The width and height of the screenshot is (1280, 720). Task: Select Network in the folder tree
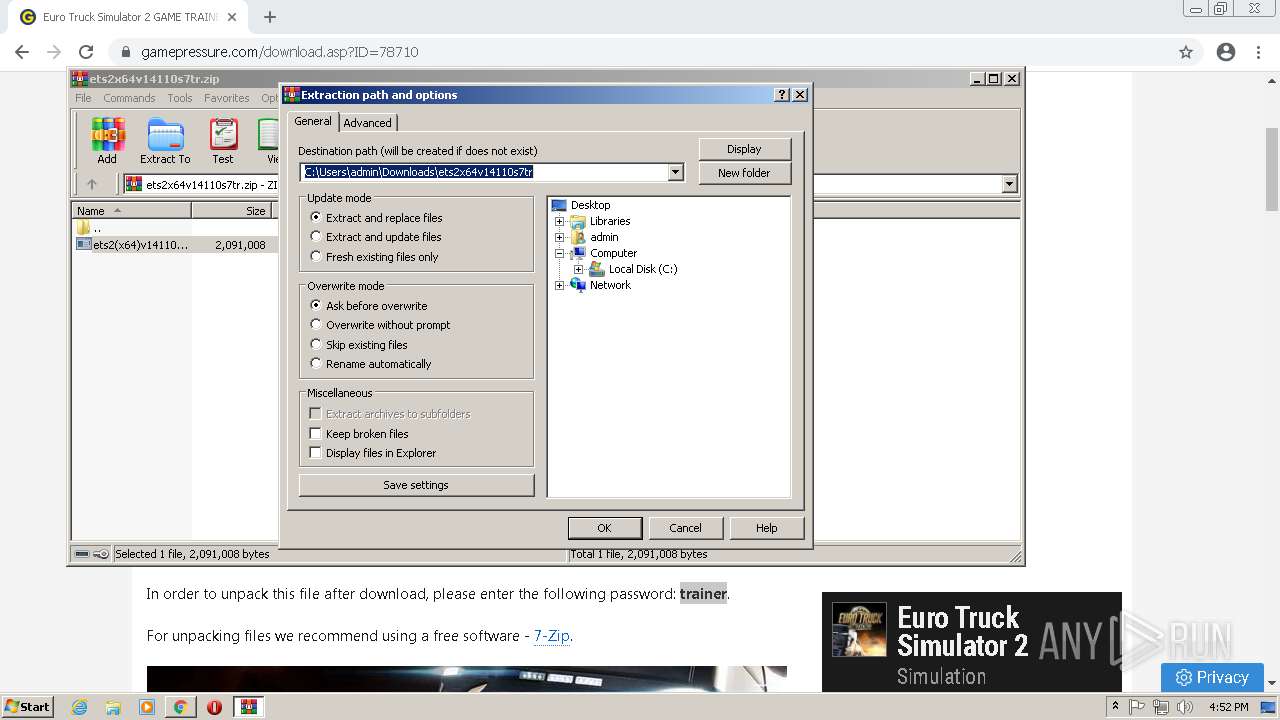tap(610, 285)
